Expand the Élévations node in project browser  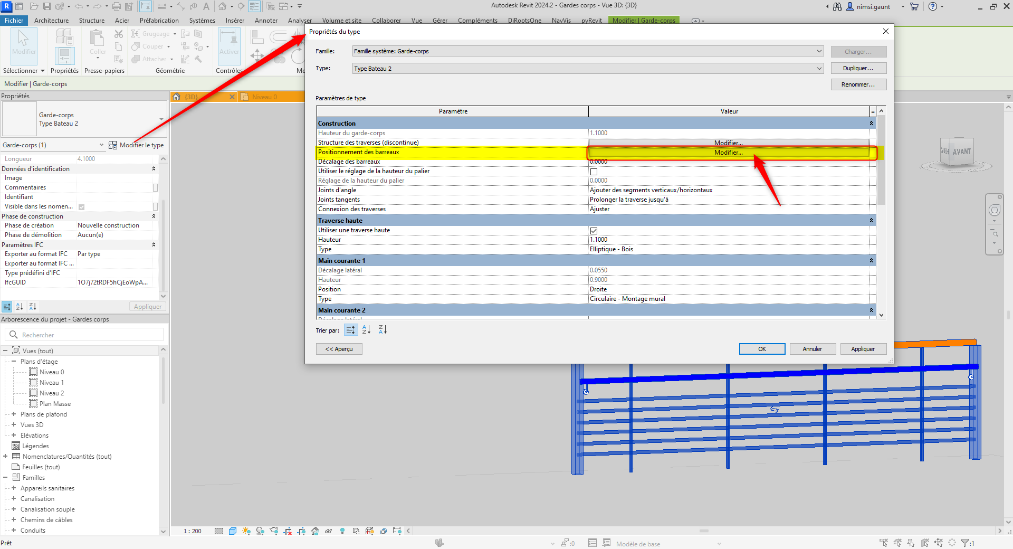click(14, 435)
